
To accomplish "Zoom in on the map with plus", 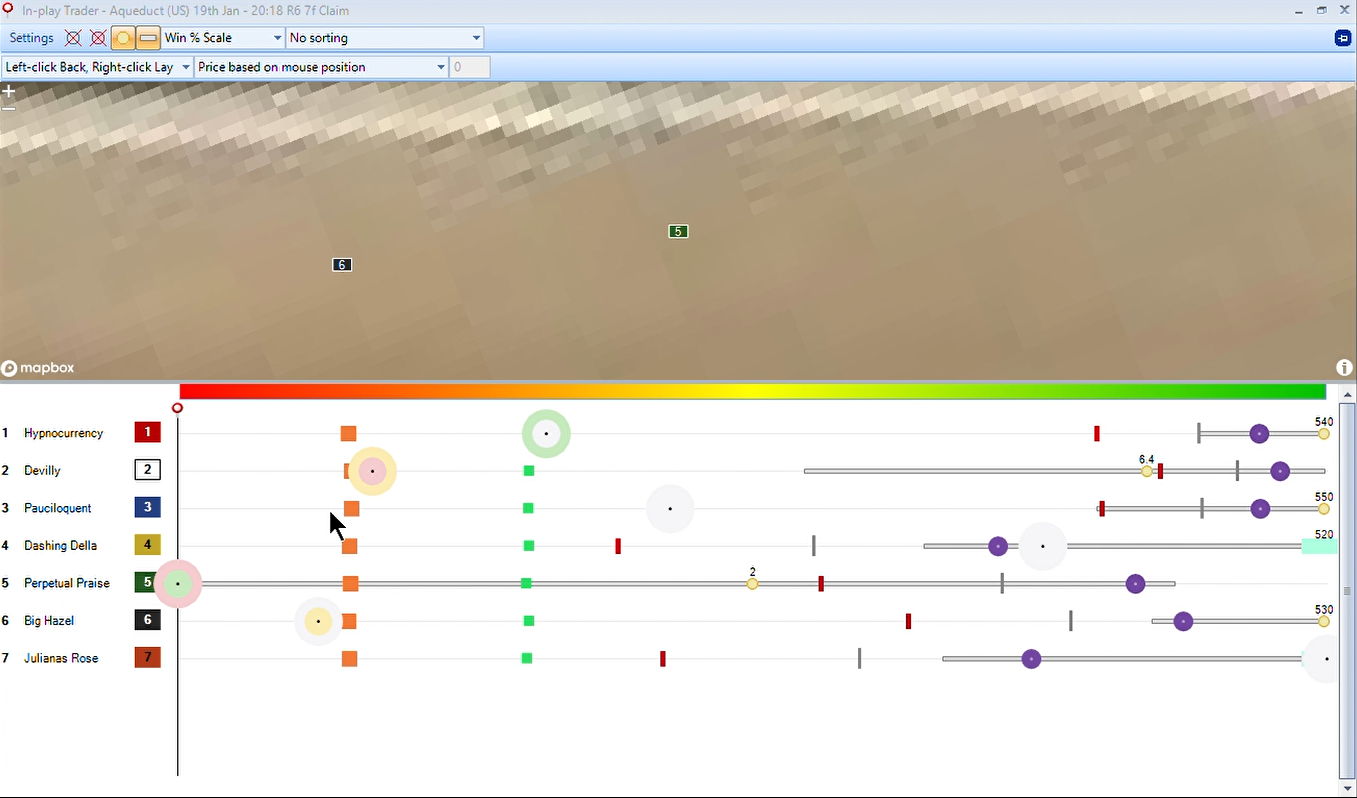I will click(x=8, y=91).
